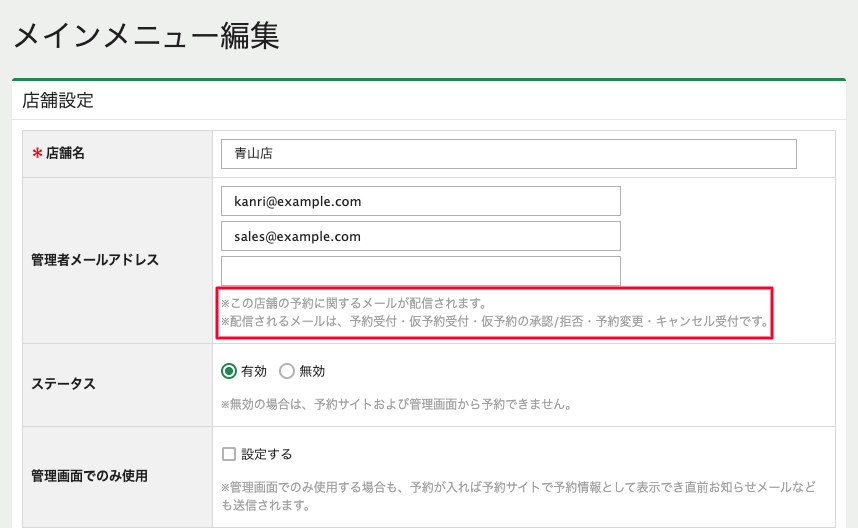Screen dimensions: 858x528
Task: Click the 店舗名 input containing 青山店
Action: pos(508,154)
